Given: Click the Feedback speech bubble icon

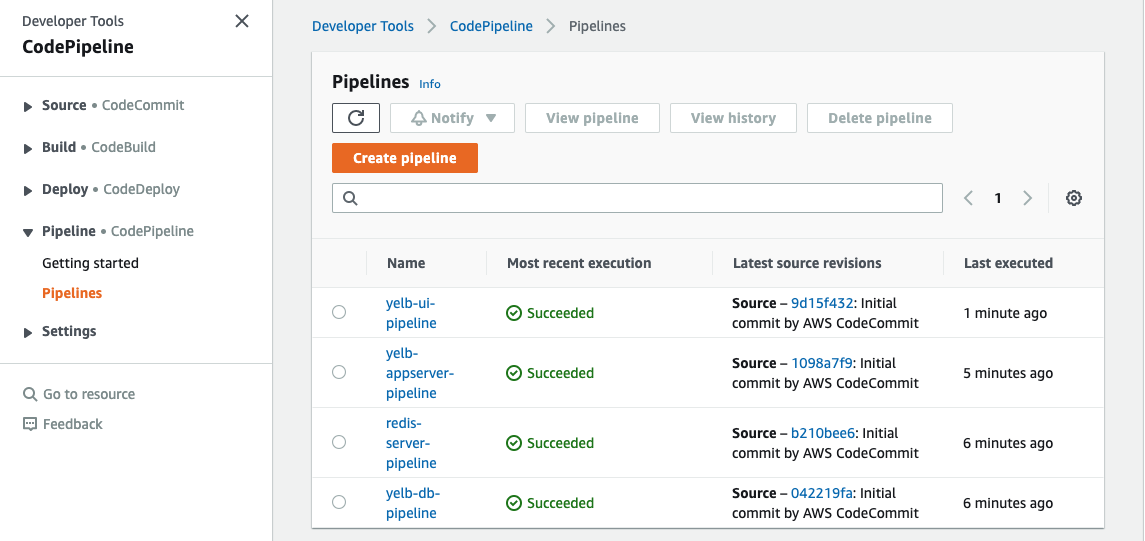Looking at the screenshot, I should click(30, 424).
